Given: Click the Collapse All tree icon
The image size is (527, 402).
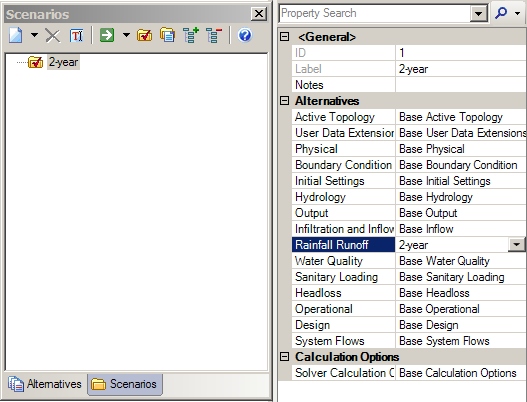Looking at the screenshot, I should click(x=214, y=35).
